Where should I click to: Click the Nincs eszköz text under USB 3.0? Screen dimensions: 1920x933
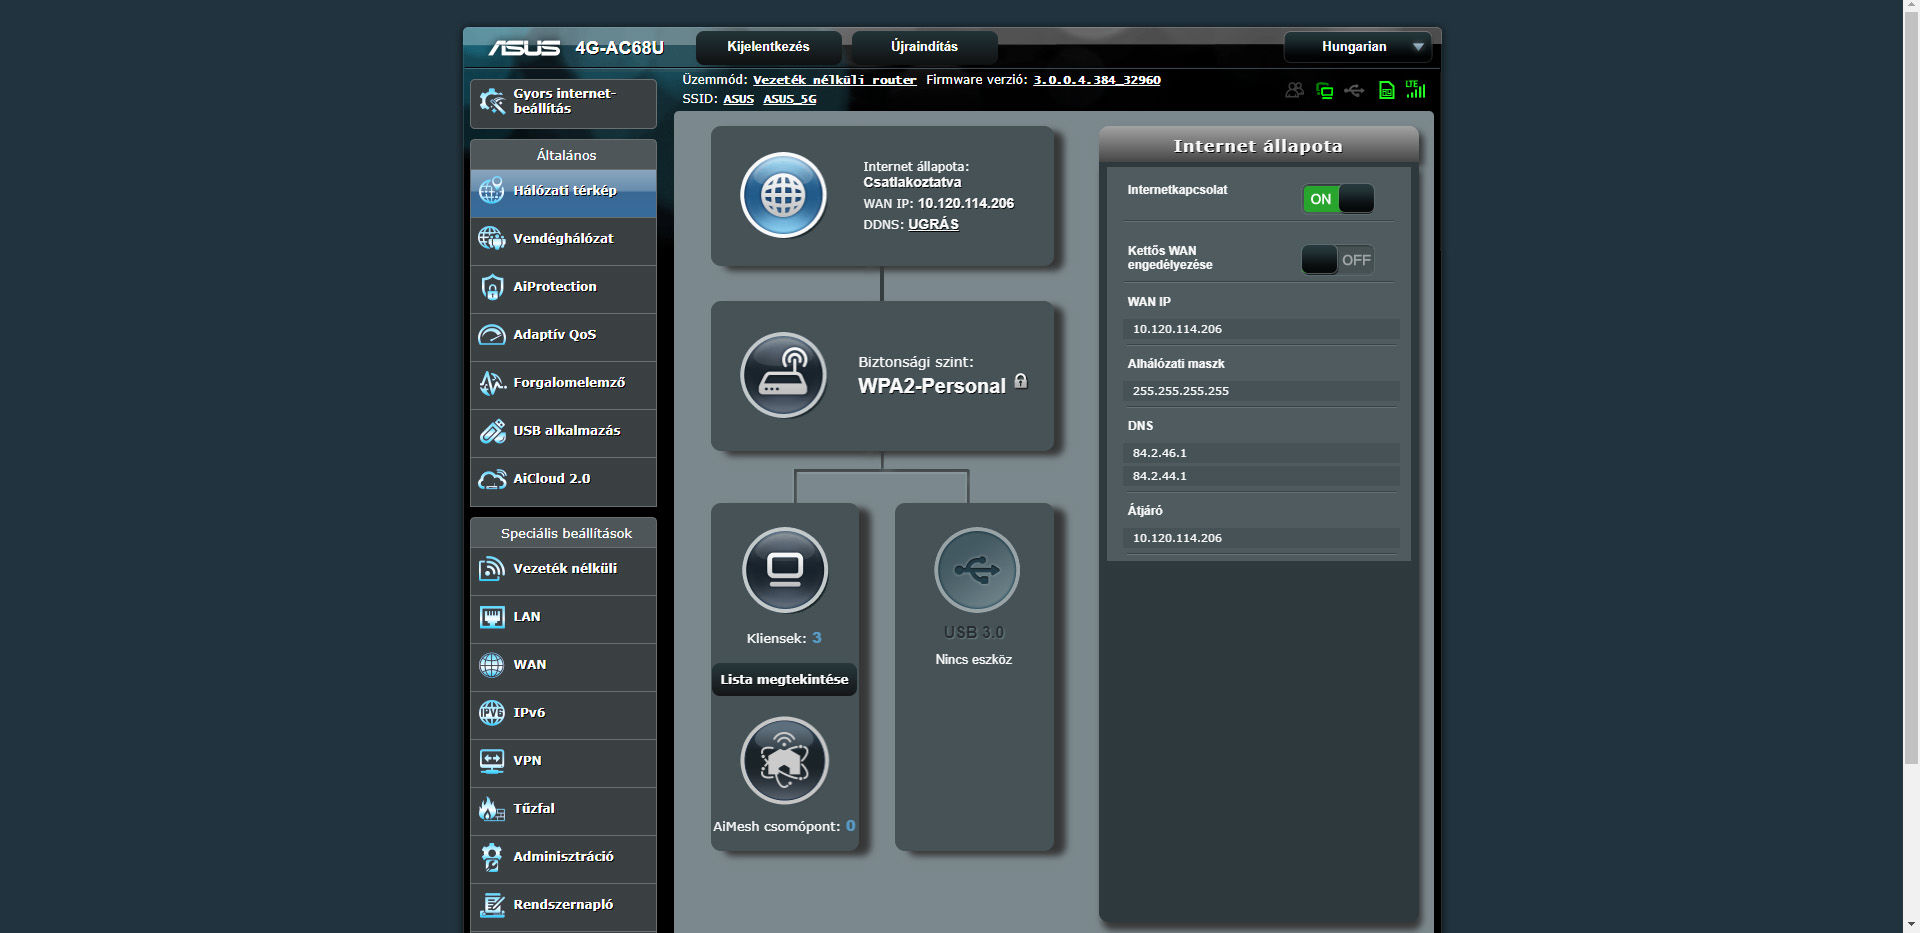point(973,660)
